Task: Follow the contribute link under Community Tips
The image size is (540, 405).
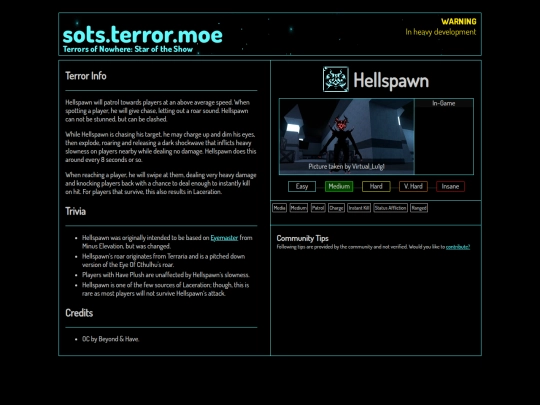Action: tap(458, 247)
